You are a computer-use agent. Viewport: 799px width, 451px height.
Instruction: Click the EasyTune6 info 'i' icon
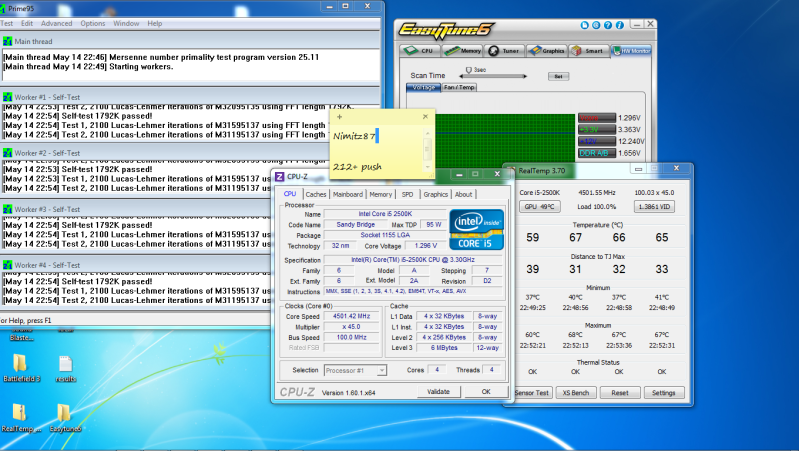[620, 25]
